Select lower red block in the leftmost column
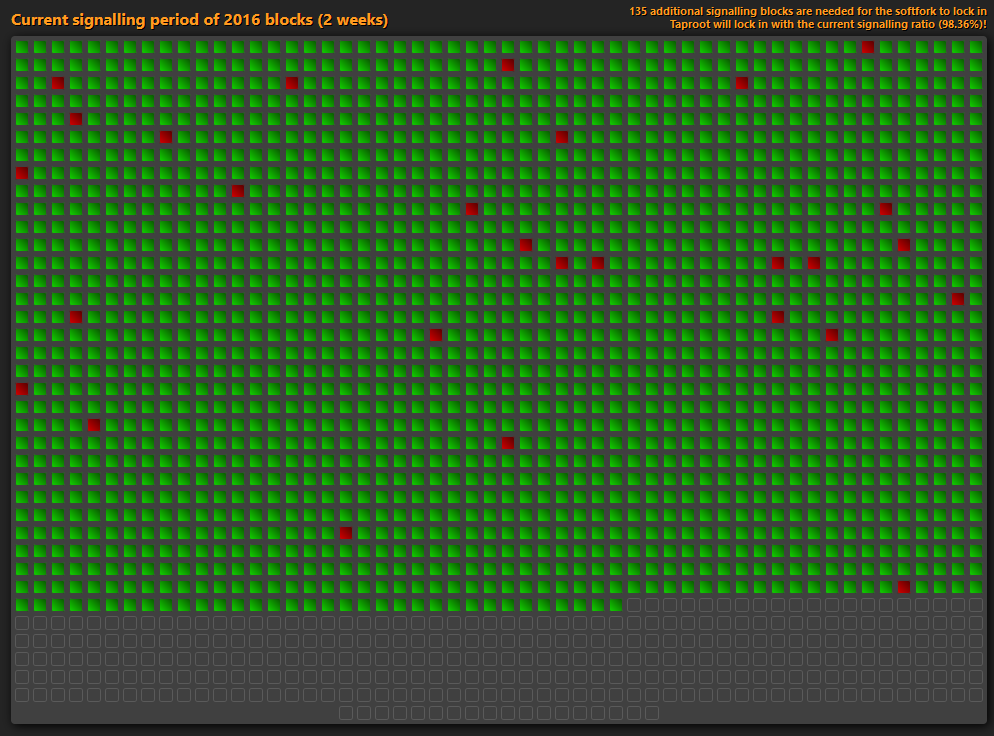 [x=21, y=389]
